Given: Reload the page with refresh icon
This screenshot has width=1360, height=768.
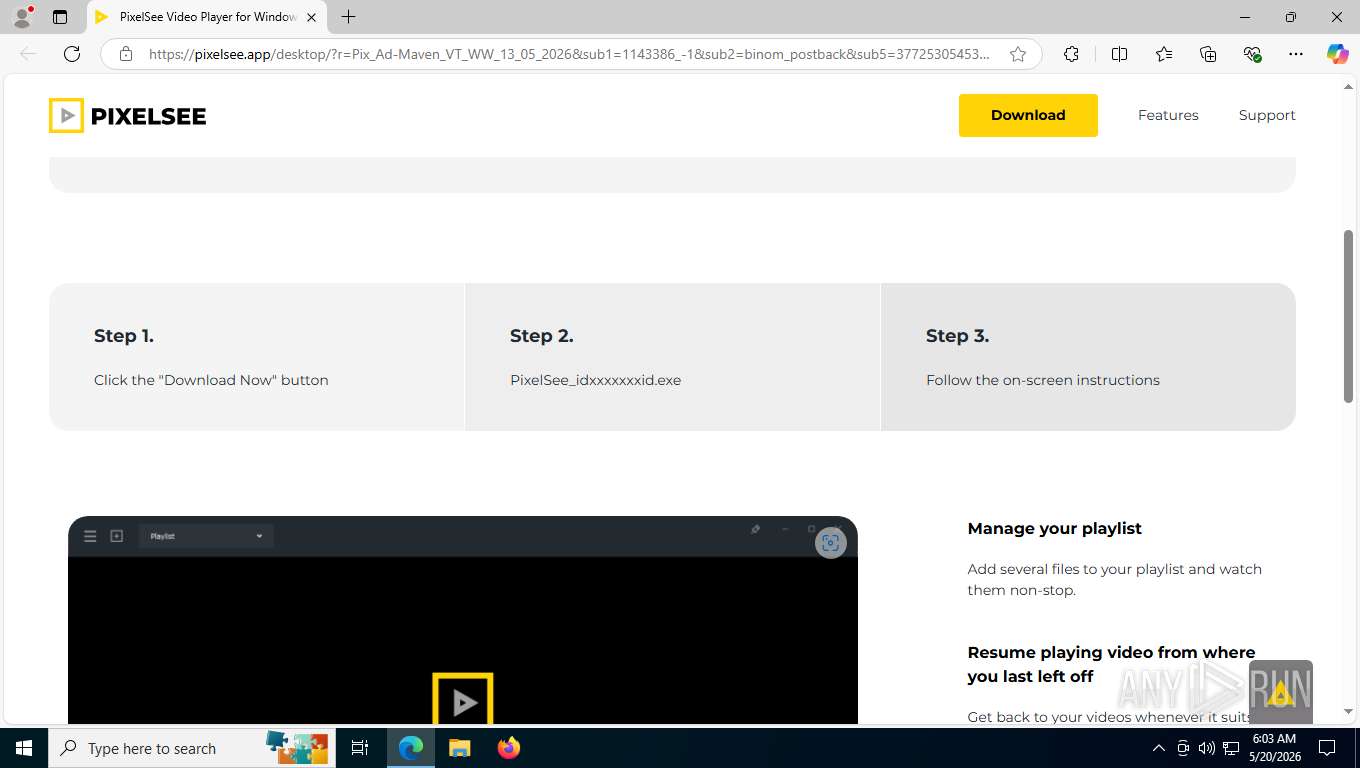Looking at the screenshot, I should (72, 54).
